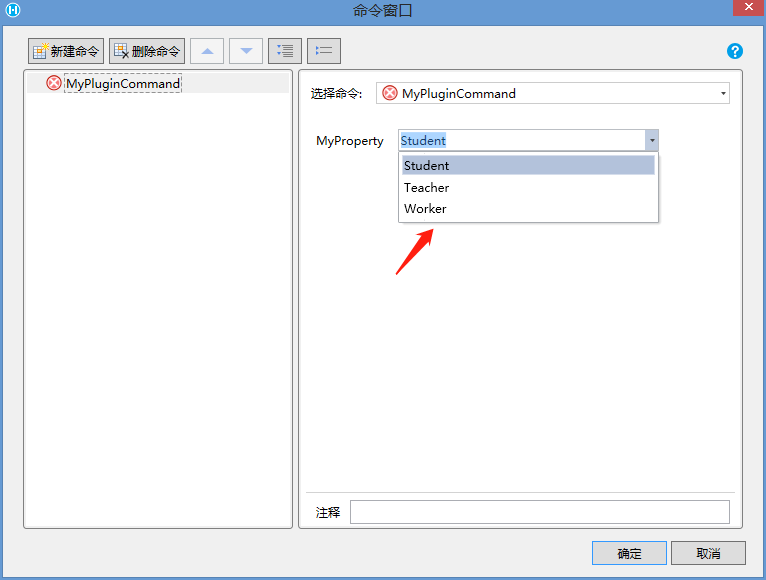
Task: Click the 选择命令 label text
Action: [x=337, y=93]
